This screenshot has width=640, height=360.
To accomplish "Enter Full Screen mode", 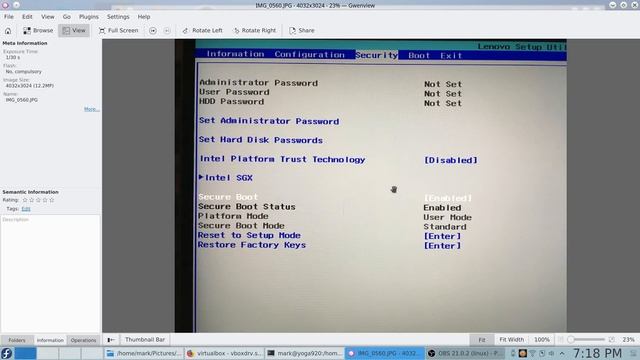I will pyautogui.click(x=118, y=31).
